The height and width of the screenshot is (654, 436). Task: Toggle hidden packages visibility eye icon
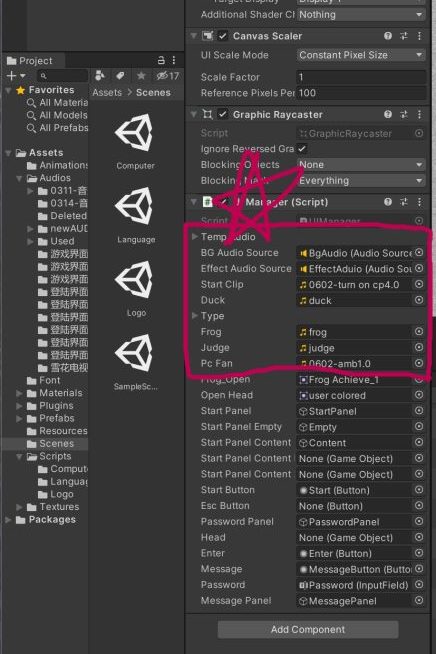click(x=168, y=75)
